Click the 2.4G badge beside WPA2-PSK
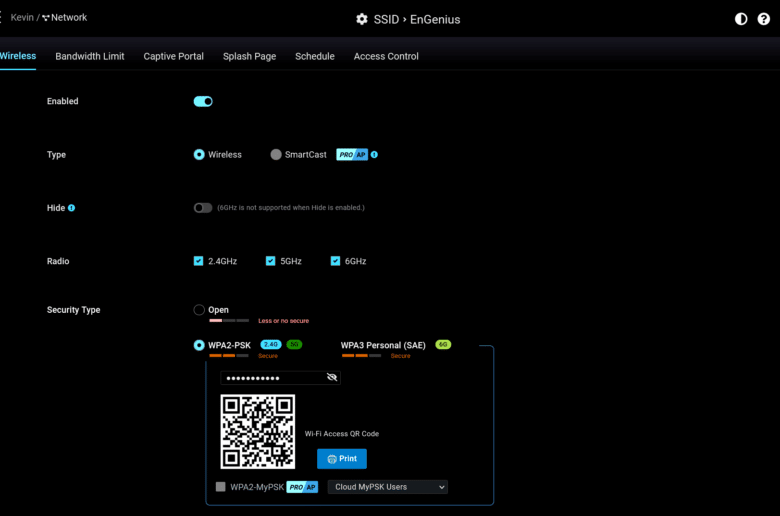Image resolution: width=780 pixels, height=516 pixels. 271,344
